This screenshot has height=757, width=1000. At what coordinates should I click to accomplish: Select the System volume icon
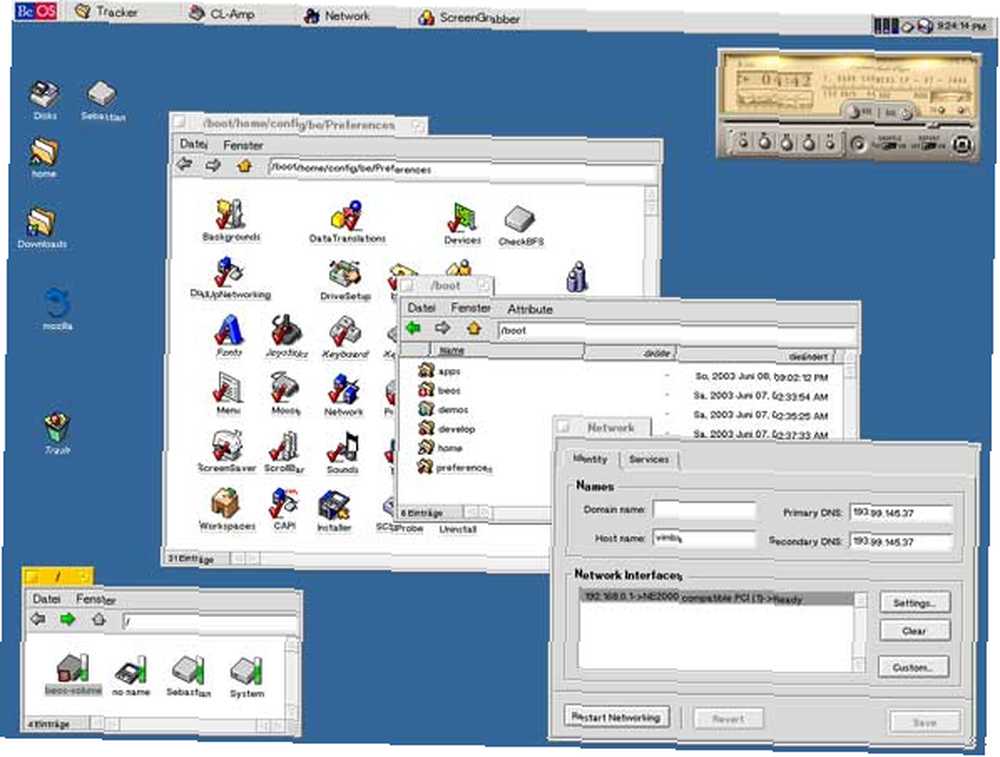point(246,677)
